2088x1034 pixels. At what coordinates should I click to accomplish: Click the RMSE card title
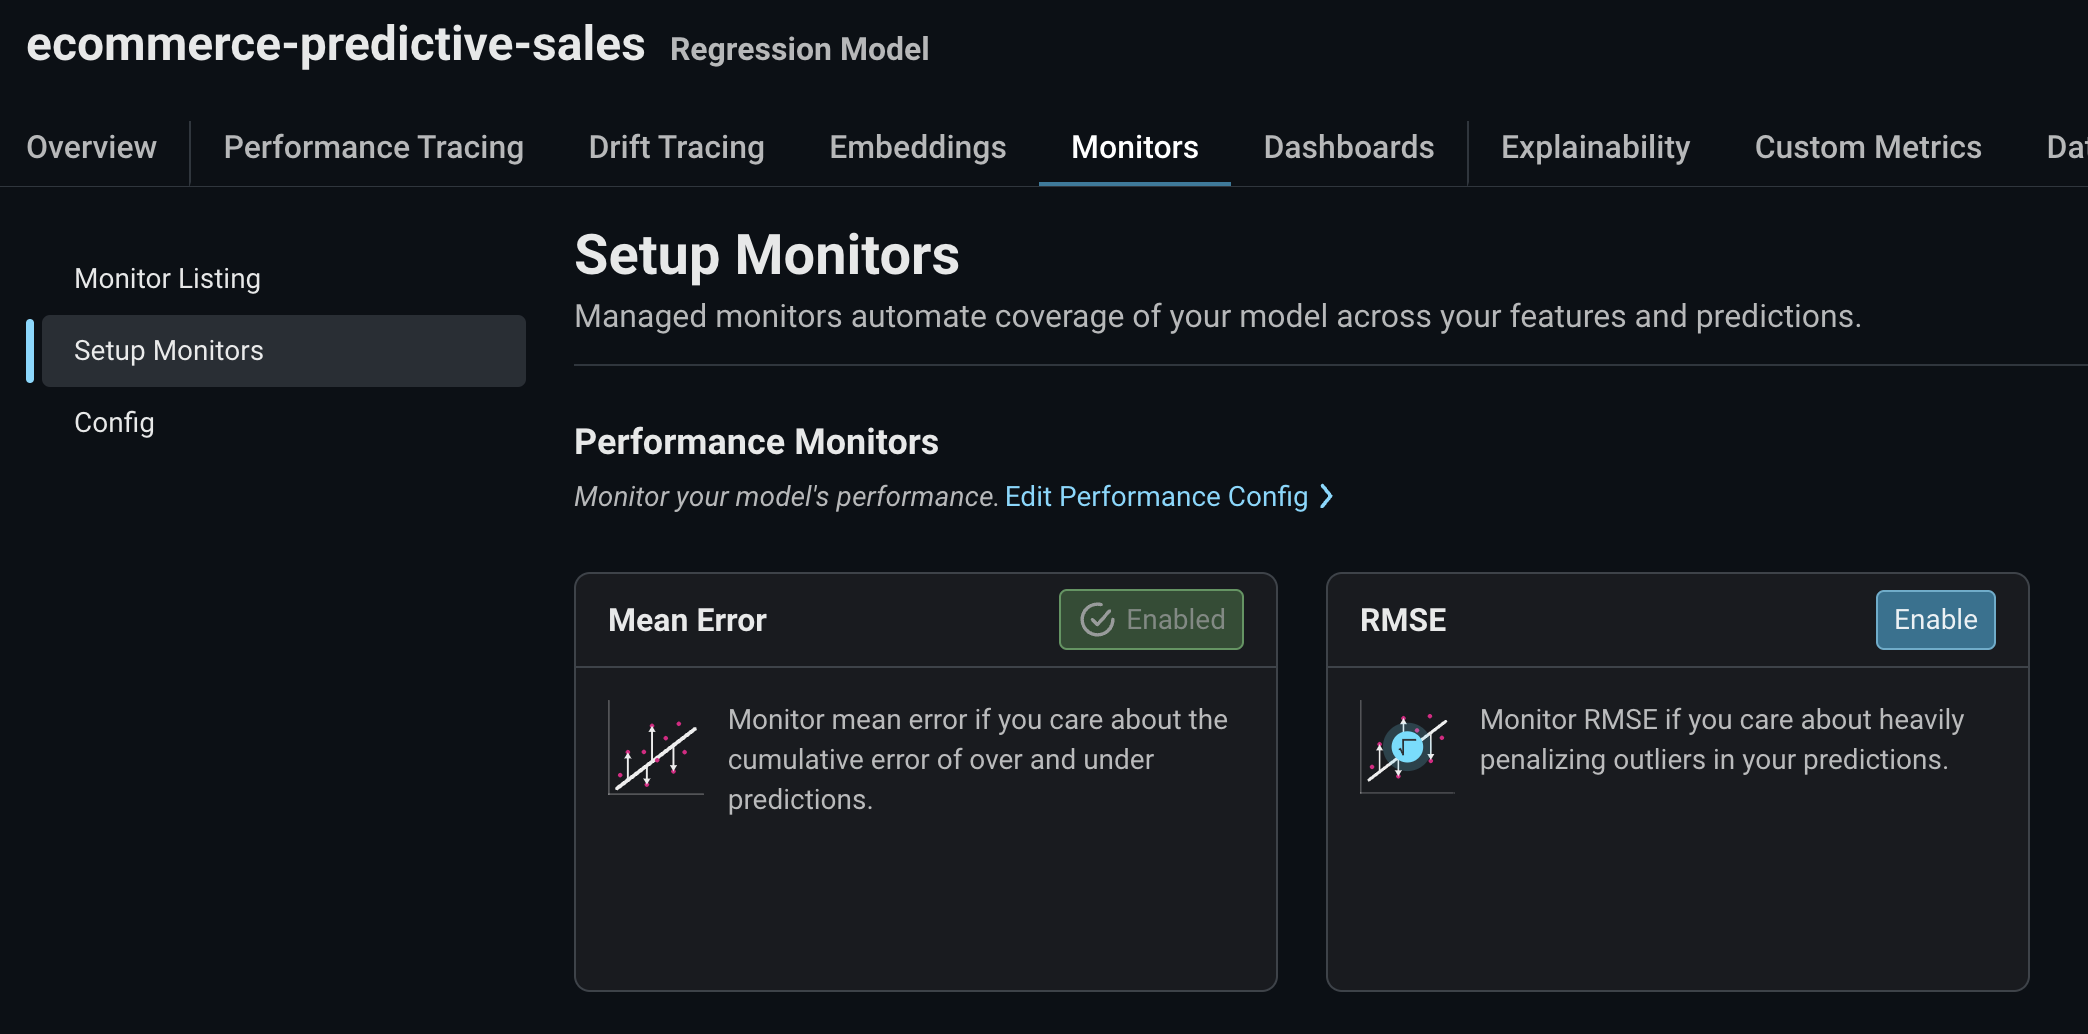[x=1402, y=620]
